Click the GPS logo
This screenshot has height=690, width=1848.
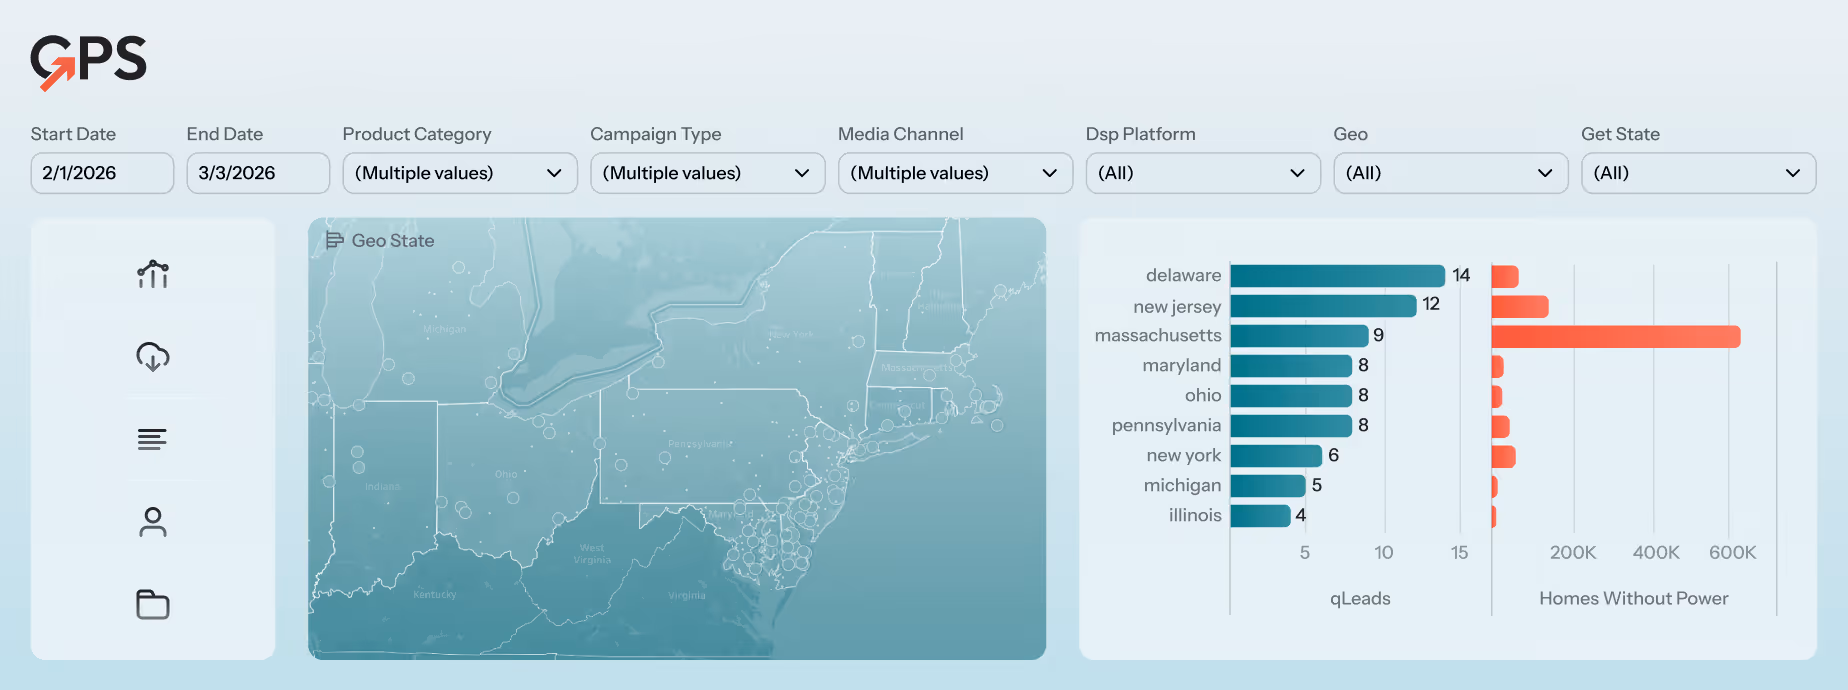[88, 62]
